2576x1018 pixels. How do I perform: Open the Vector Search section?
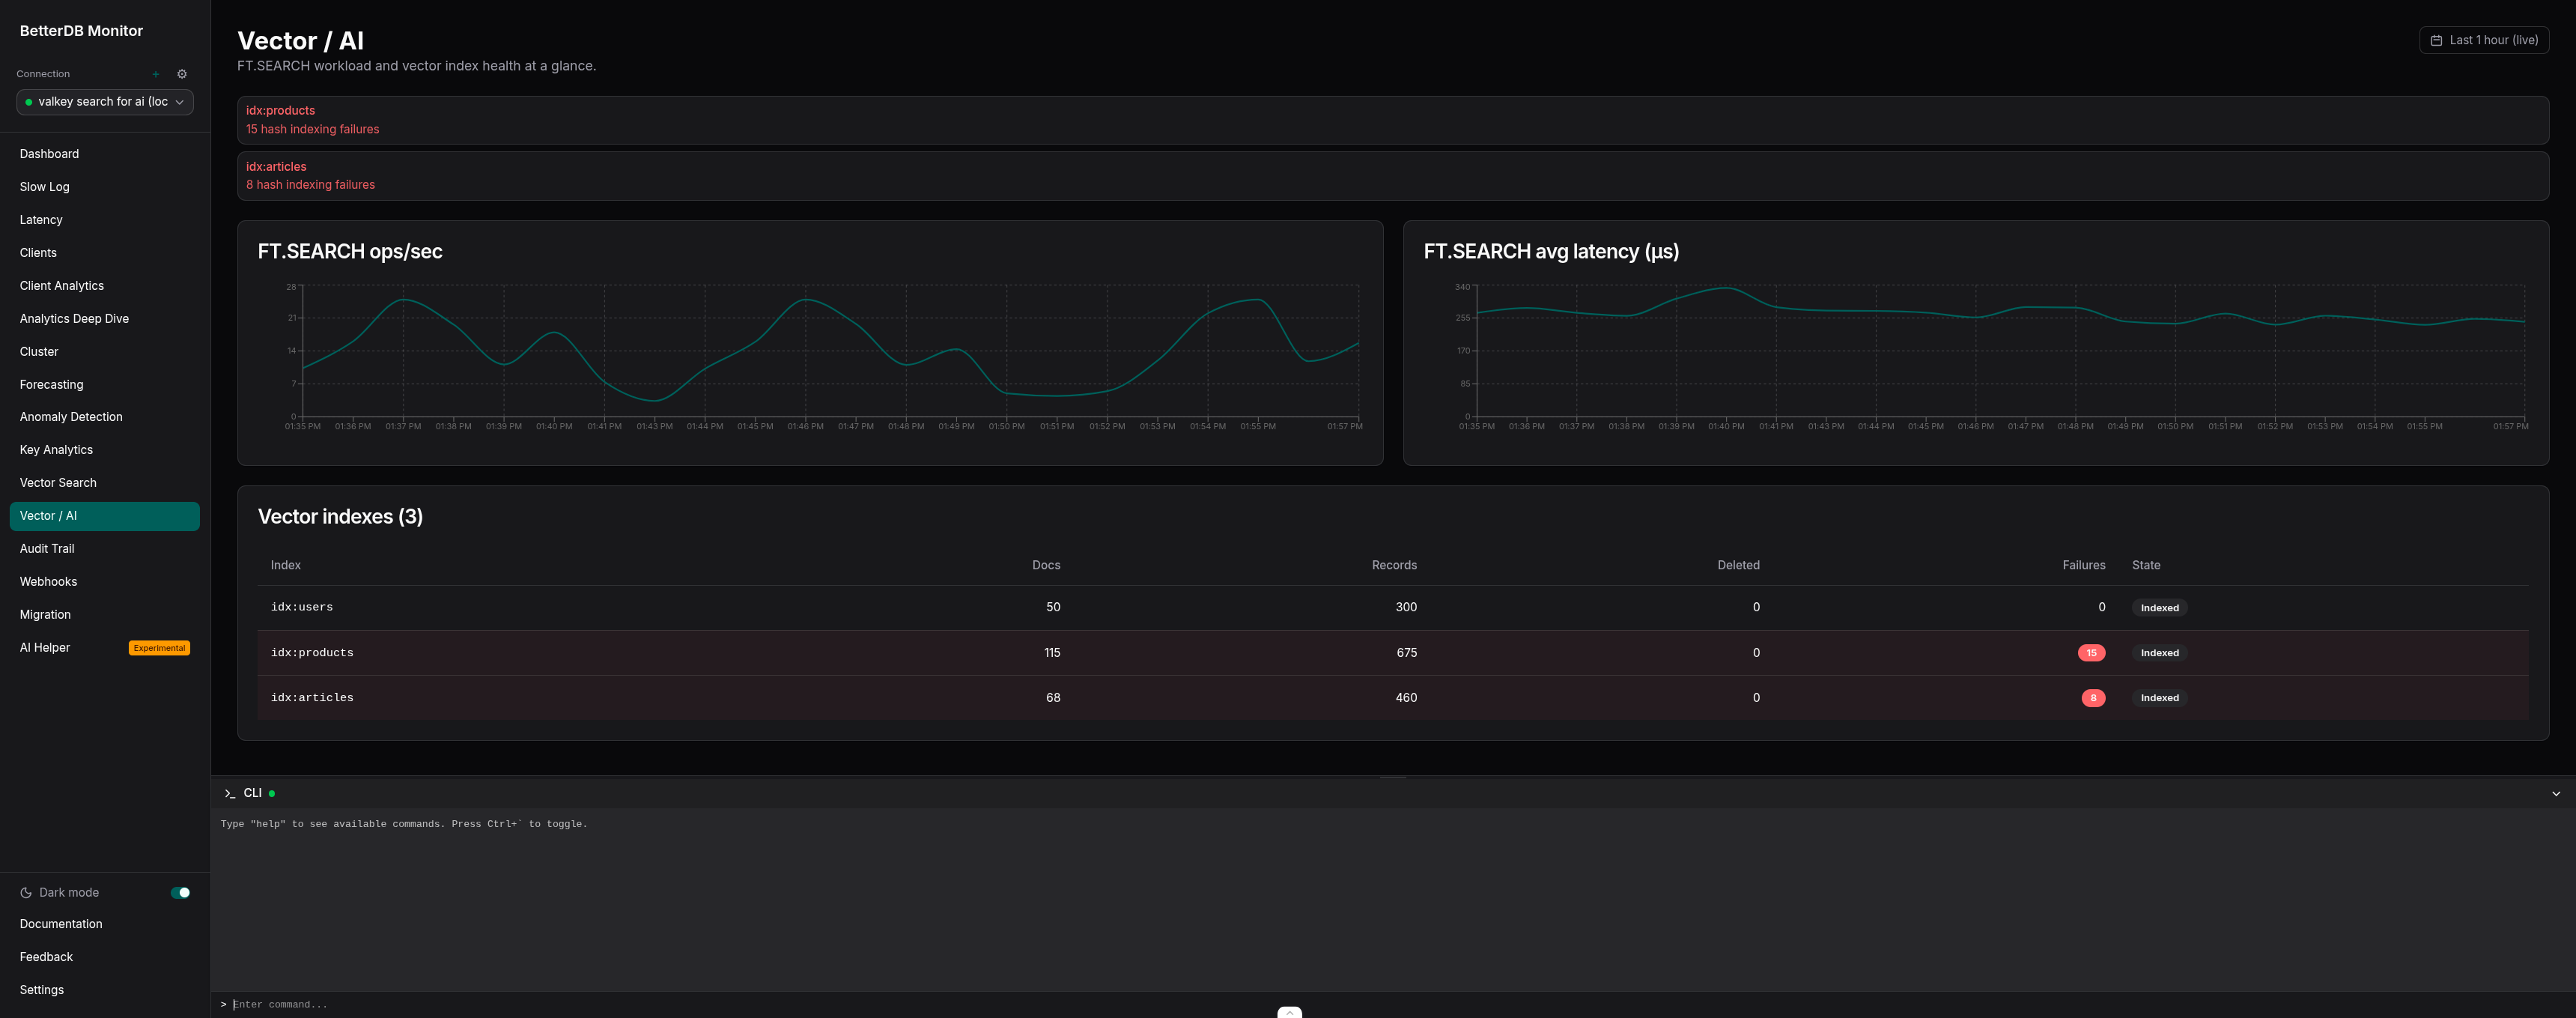point(58,482)
